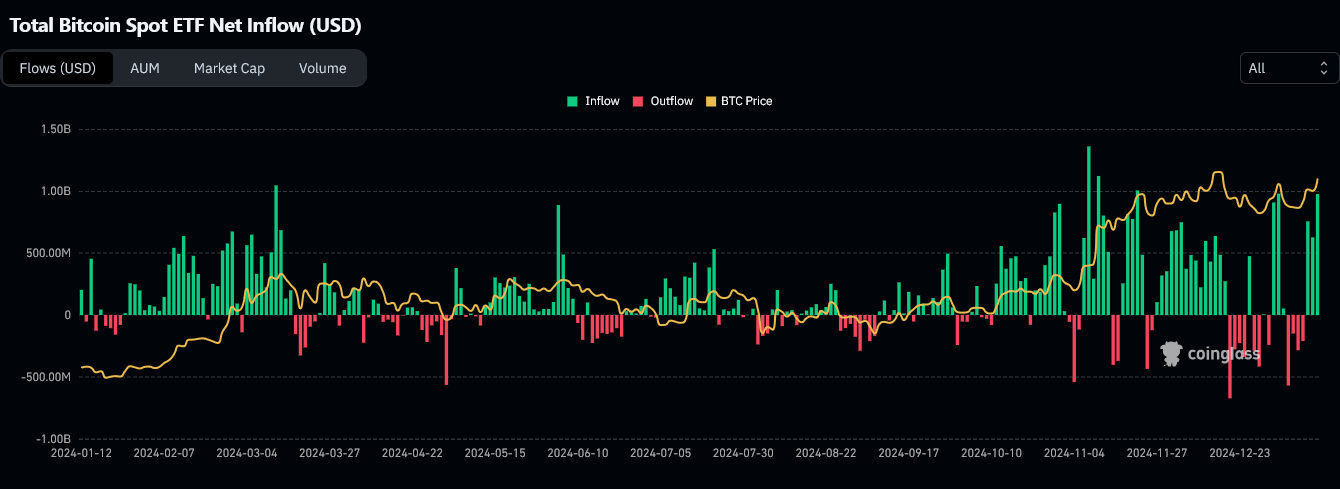Click the 2024-01-12 x-axis date label

click(81, 453)
